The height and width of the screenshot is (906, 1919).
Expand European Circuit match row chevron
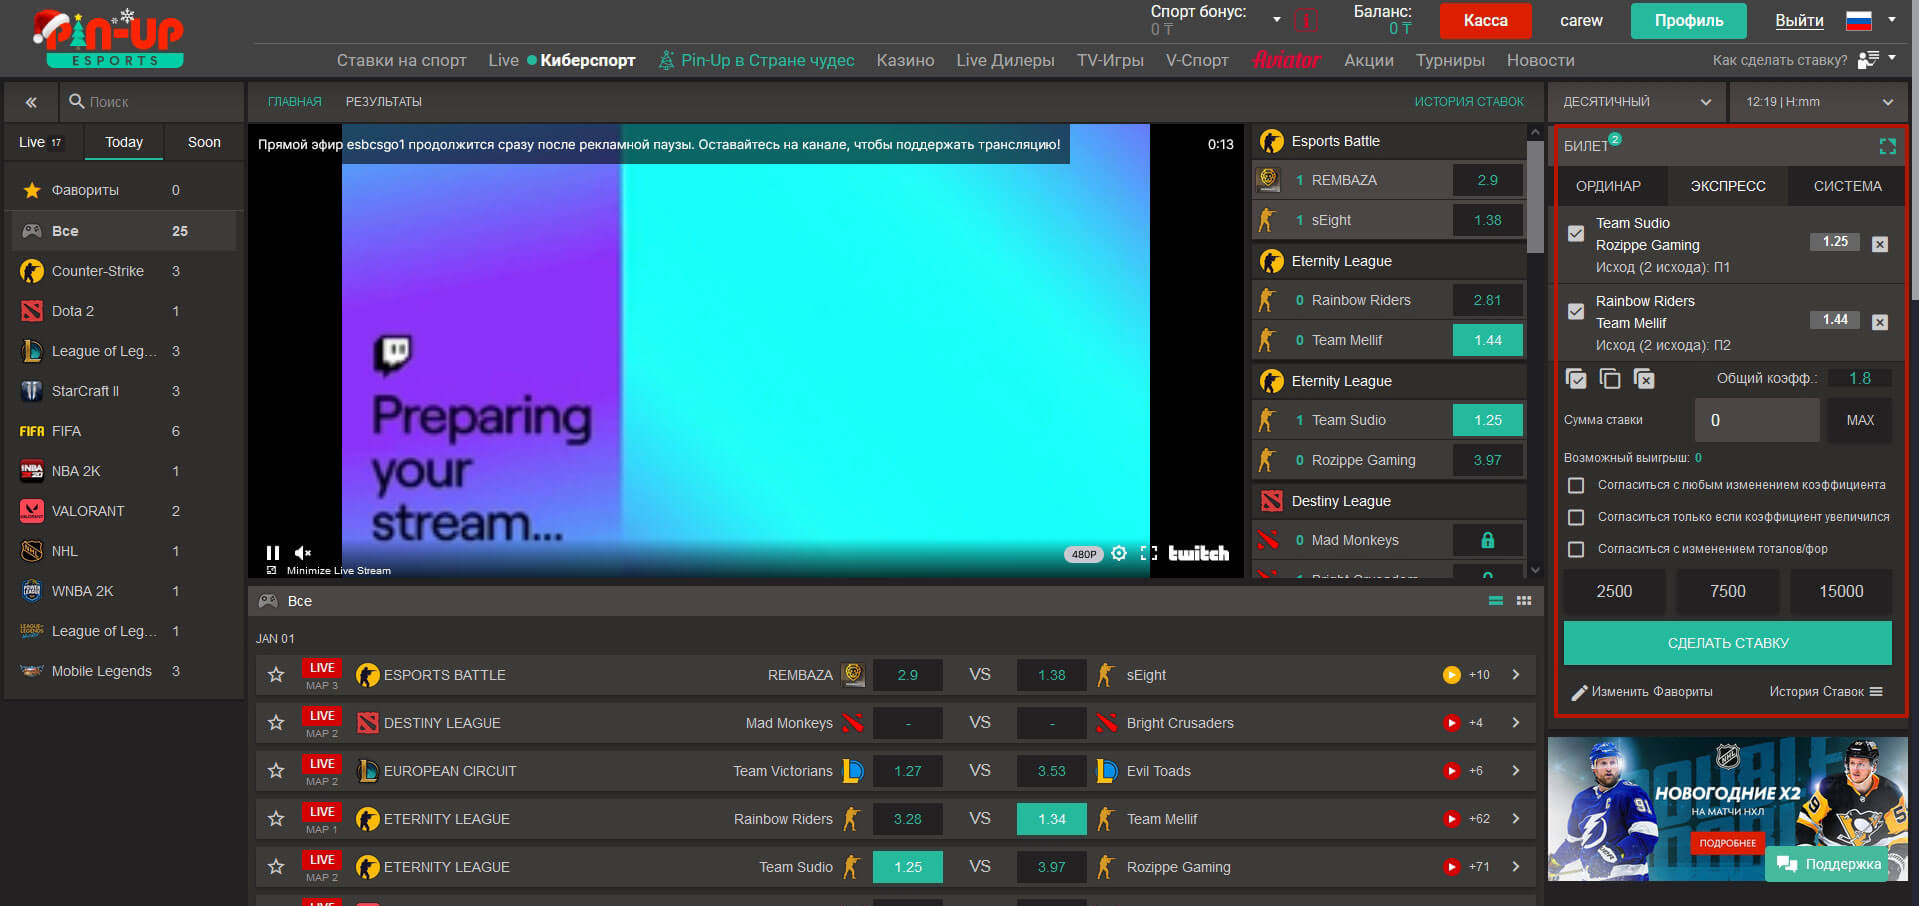tap(1516, 771)
